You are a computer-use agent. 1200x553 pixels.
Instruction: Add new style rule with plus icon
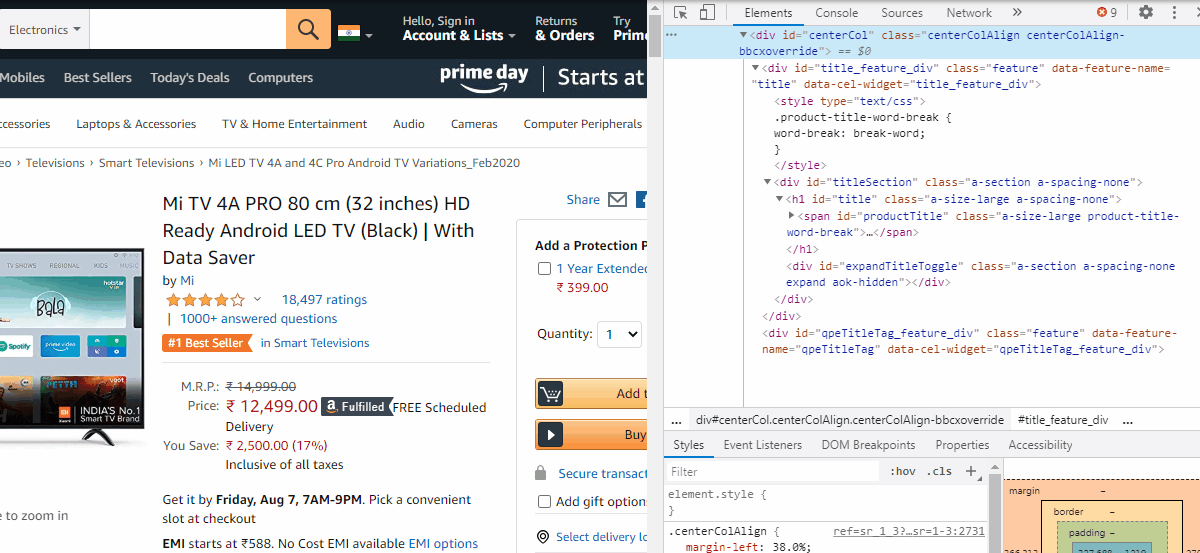click(970, 471)
